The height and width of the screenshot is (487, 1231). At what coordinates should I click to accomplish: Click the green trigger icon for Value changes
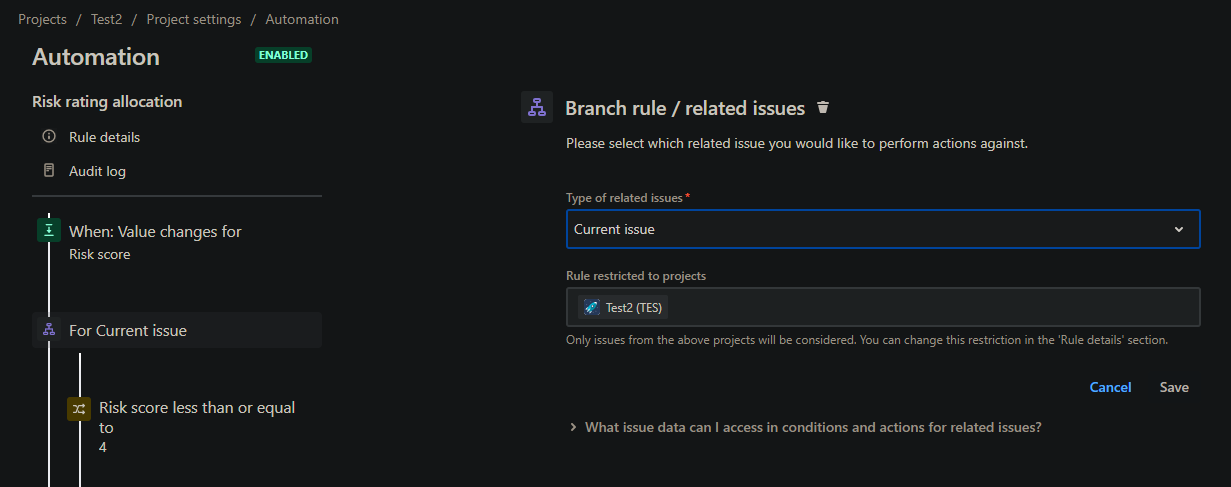click(x=49, y=230)
